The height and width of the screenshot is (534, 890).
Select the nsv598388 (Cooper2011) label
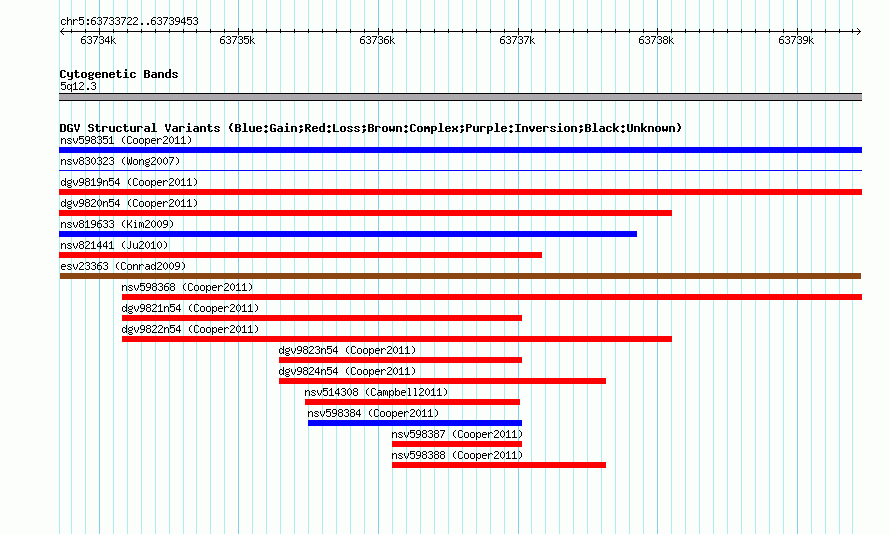coord(457,455)
